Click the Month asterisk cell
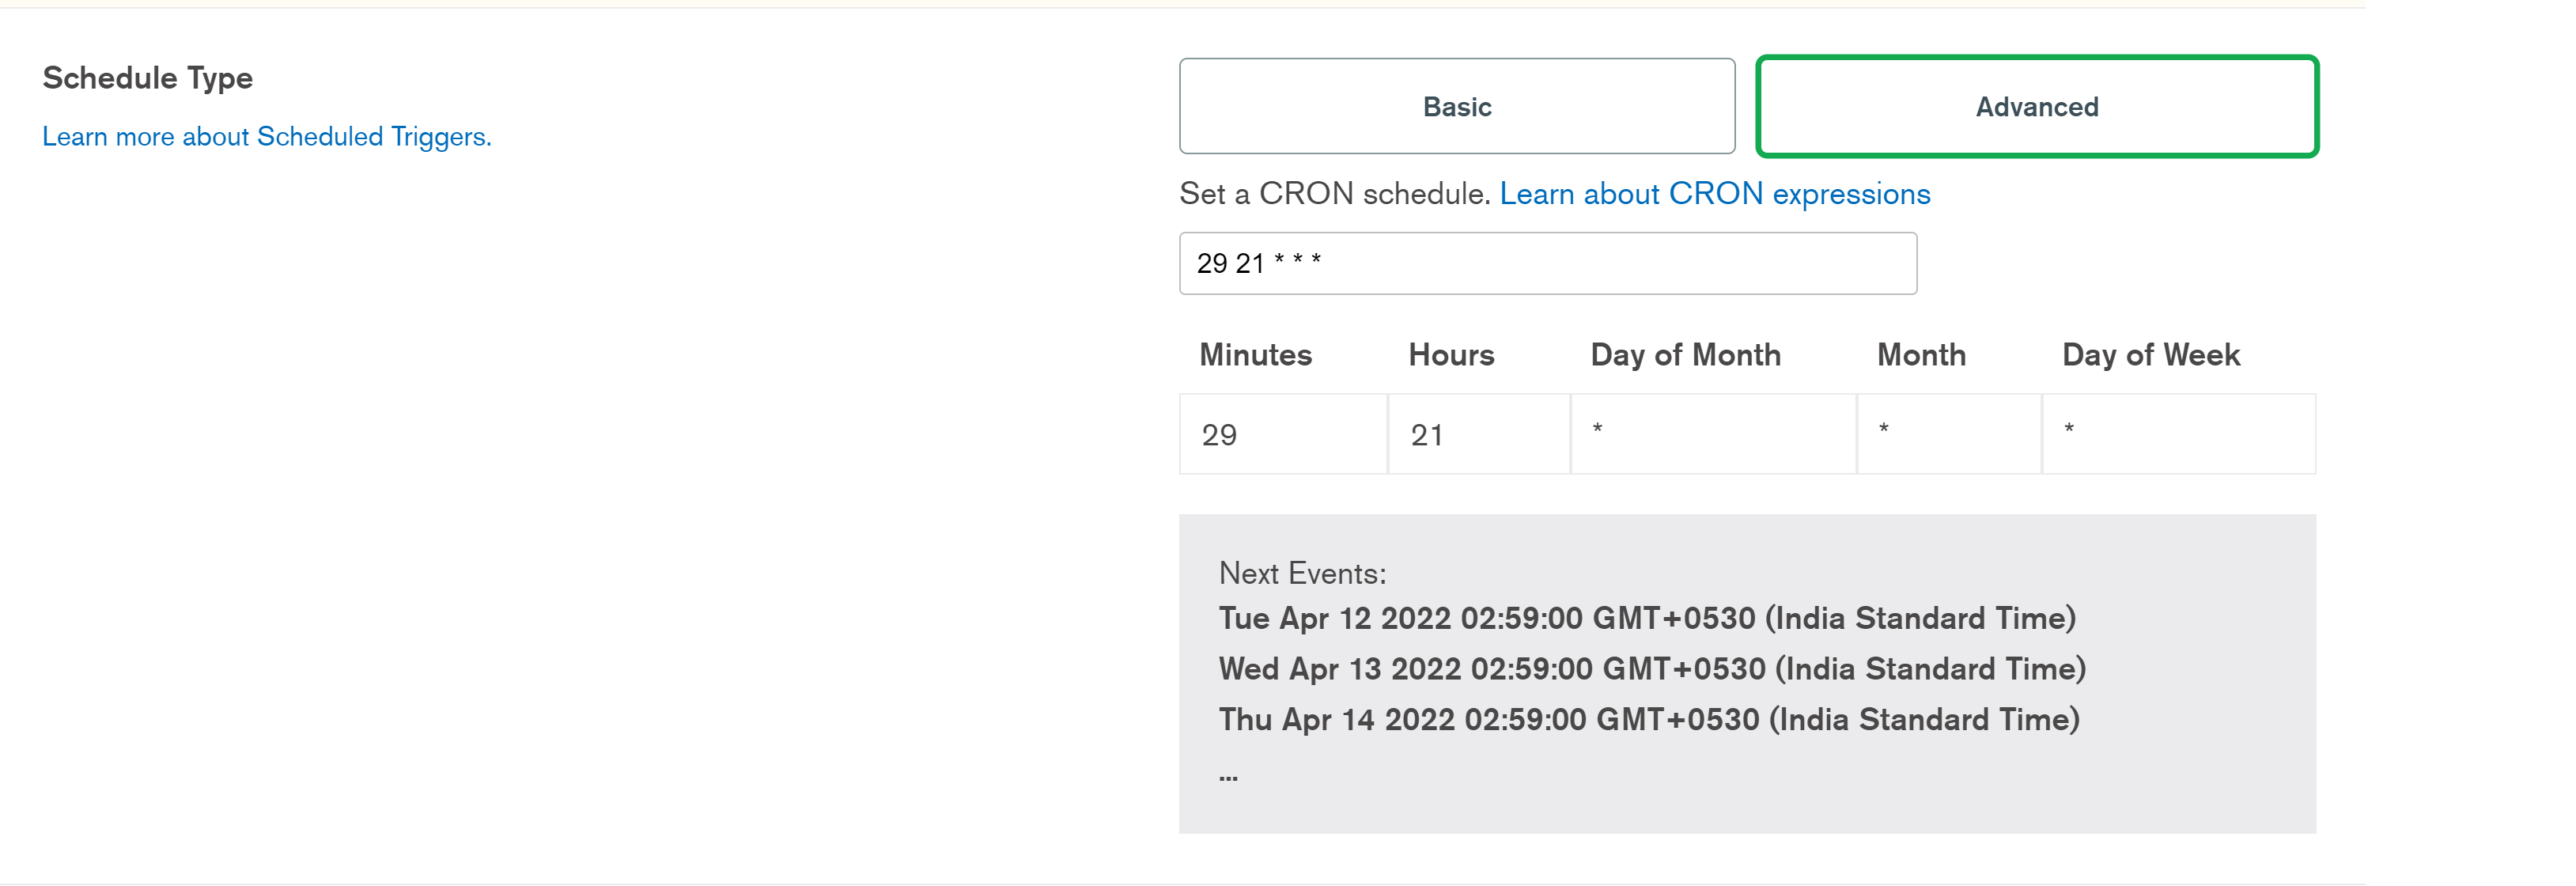 pos(1948,434)
